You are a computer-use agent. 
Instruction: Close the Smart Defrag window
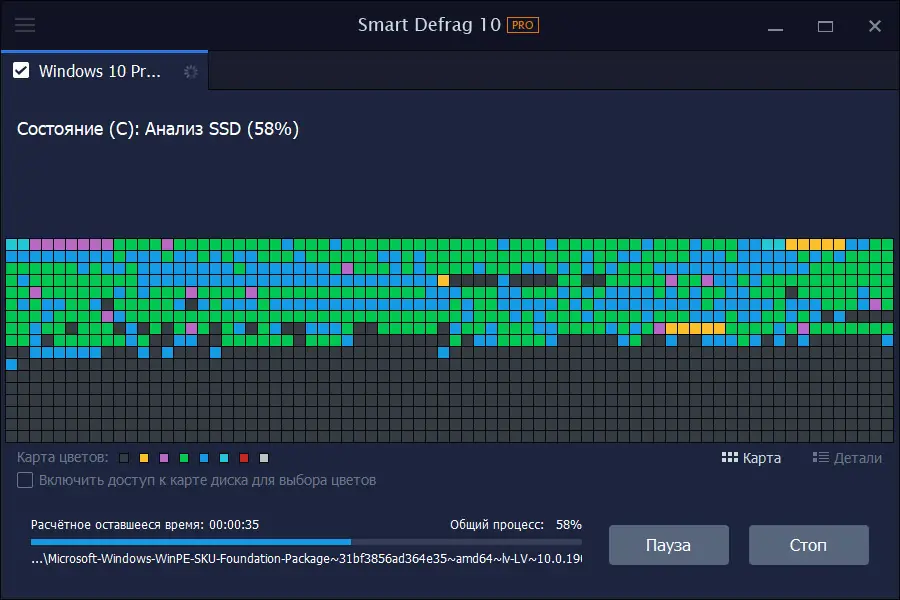(875, 26)
